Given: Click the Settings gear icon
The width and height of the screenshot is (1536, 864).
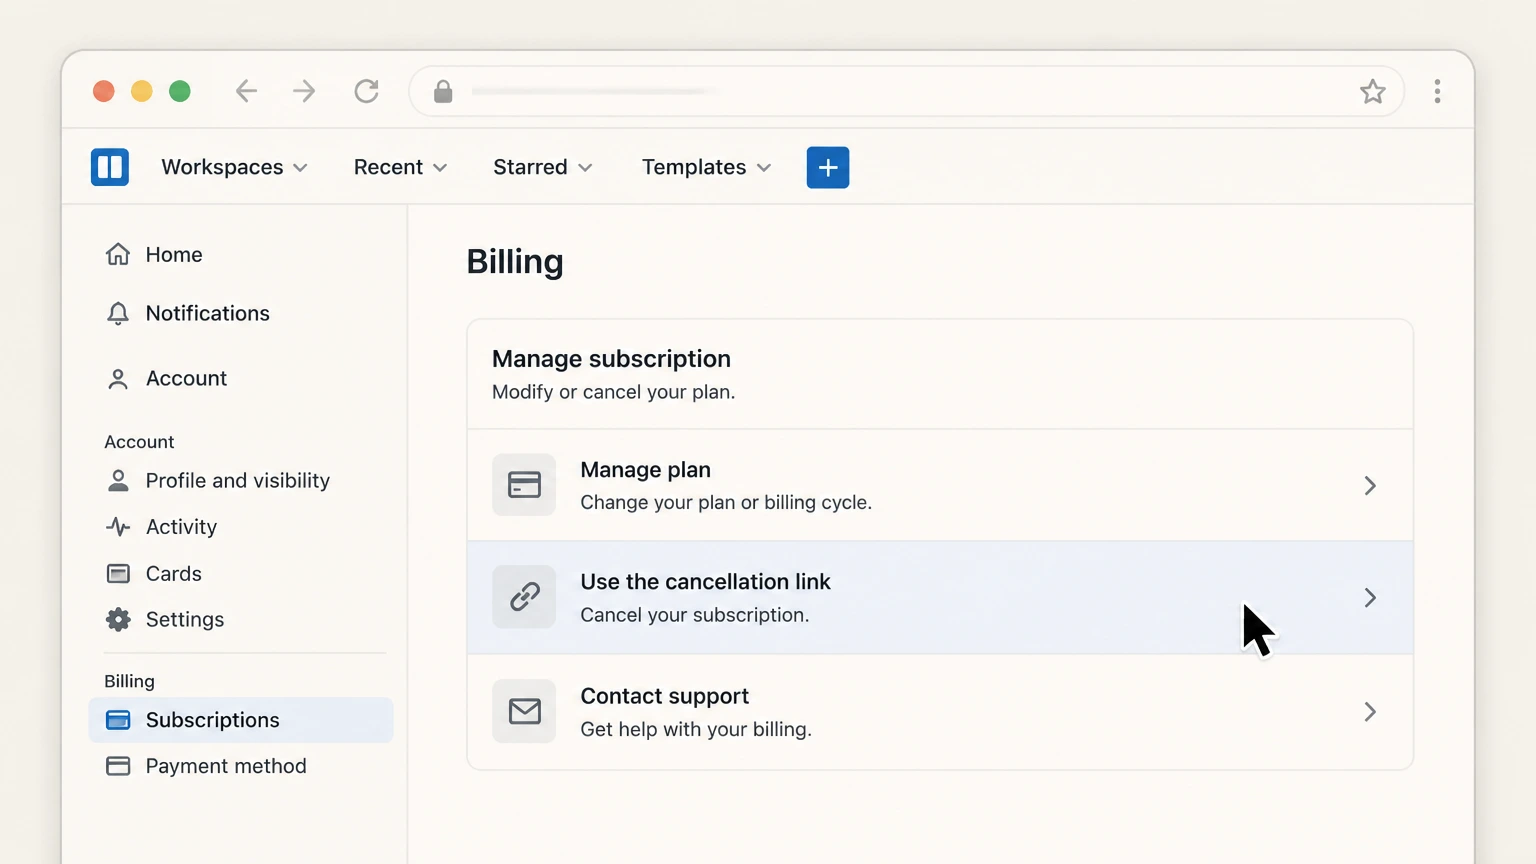Looking at the screenshot, I should 118,620.
